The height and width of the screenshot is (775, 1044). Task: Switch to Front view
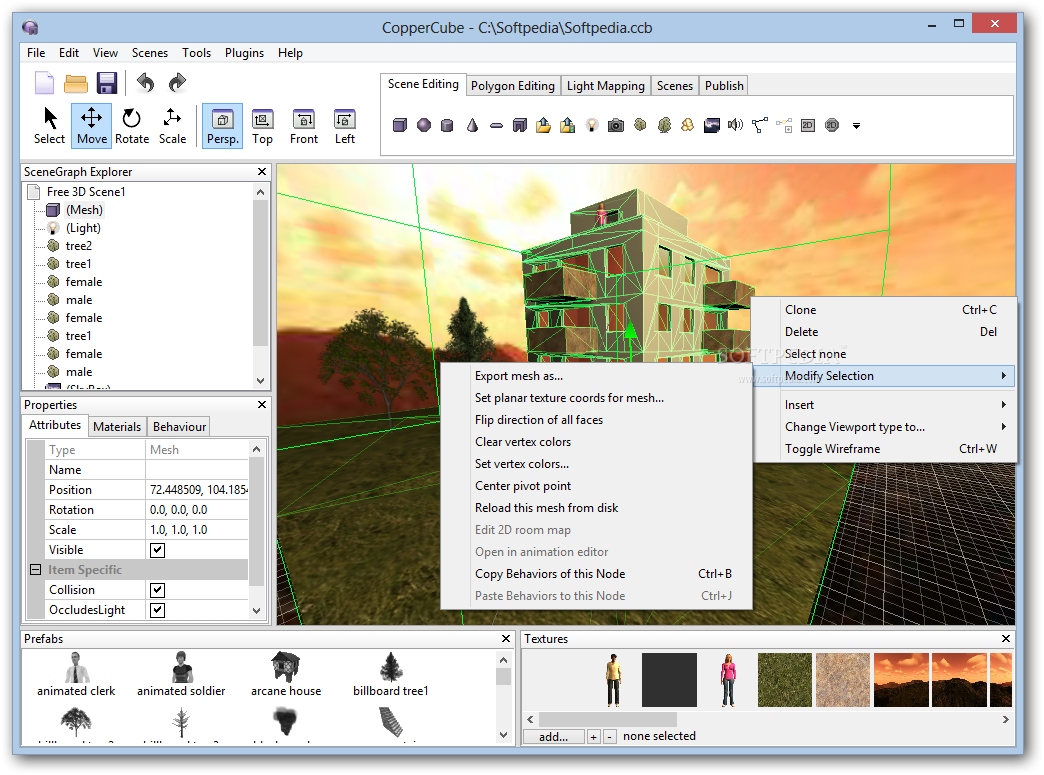(x=304, y=126)
